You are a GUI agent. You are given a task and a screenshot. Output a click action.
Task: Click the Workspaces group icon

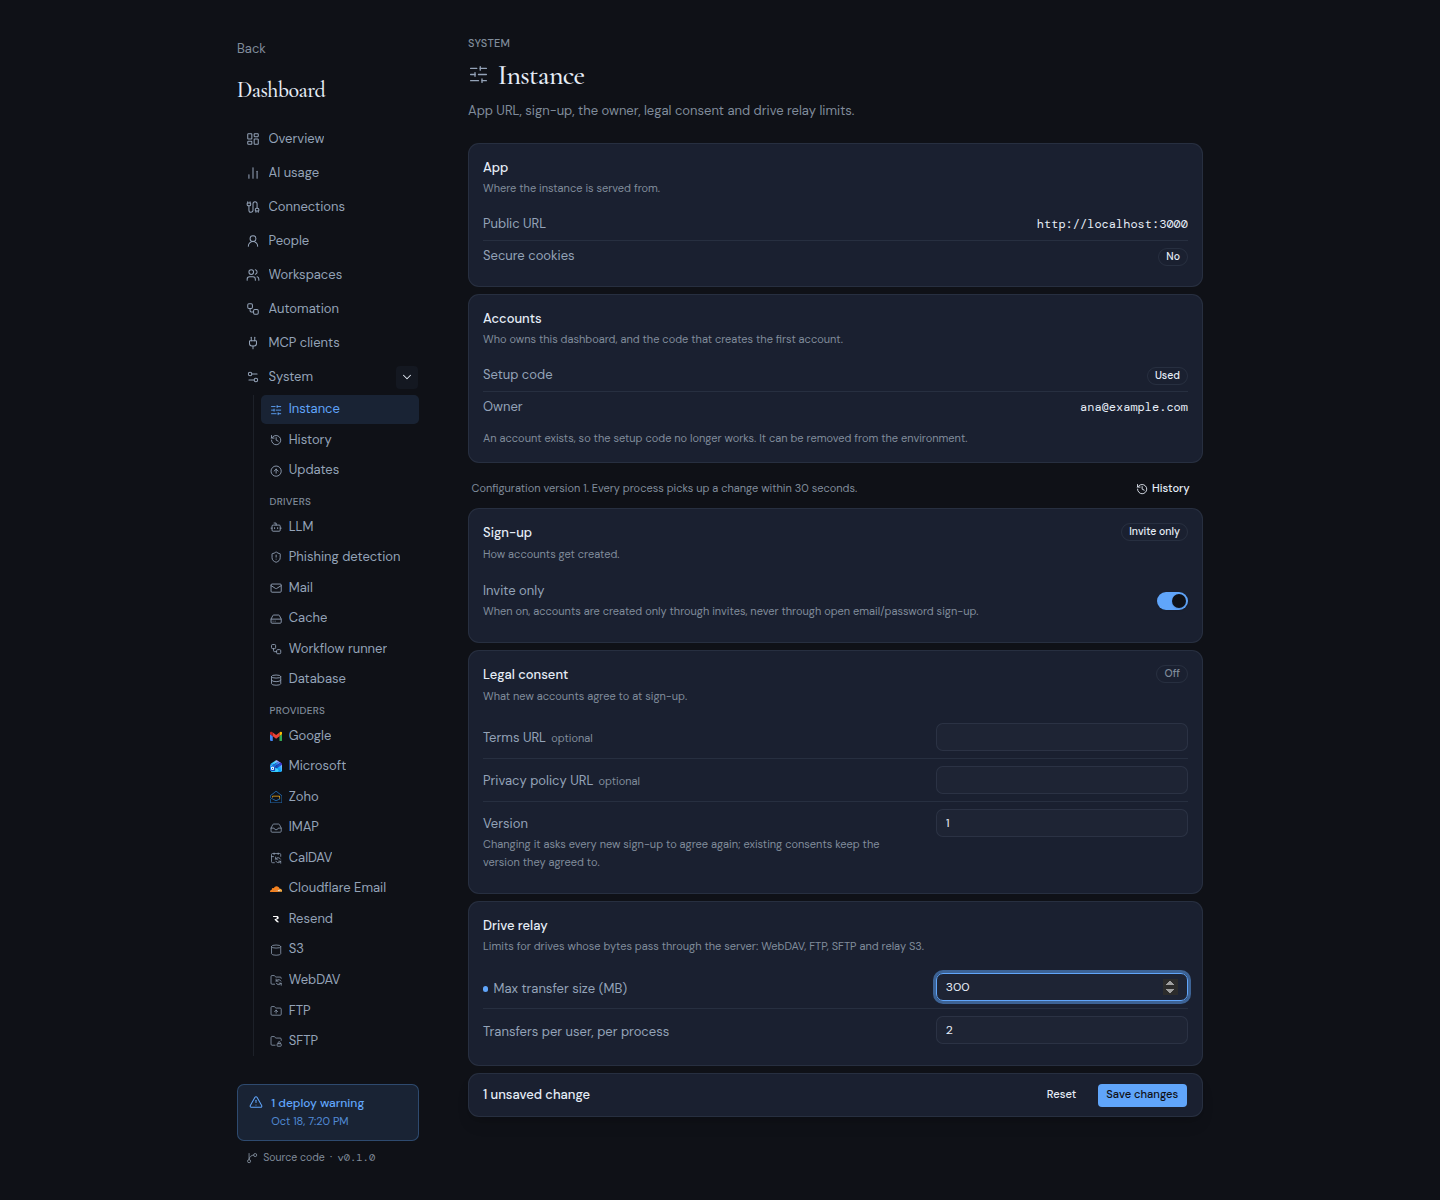(253, 275)
